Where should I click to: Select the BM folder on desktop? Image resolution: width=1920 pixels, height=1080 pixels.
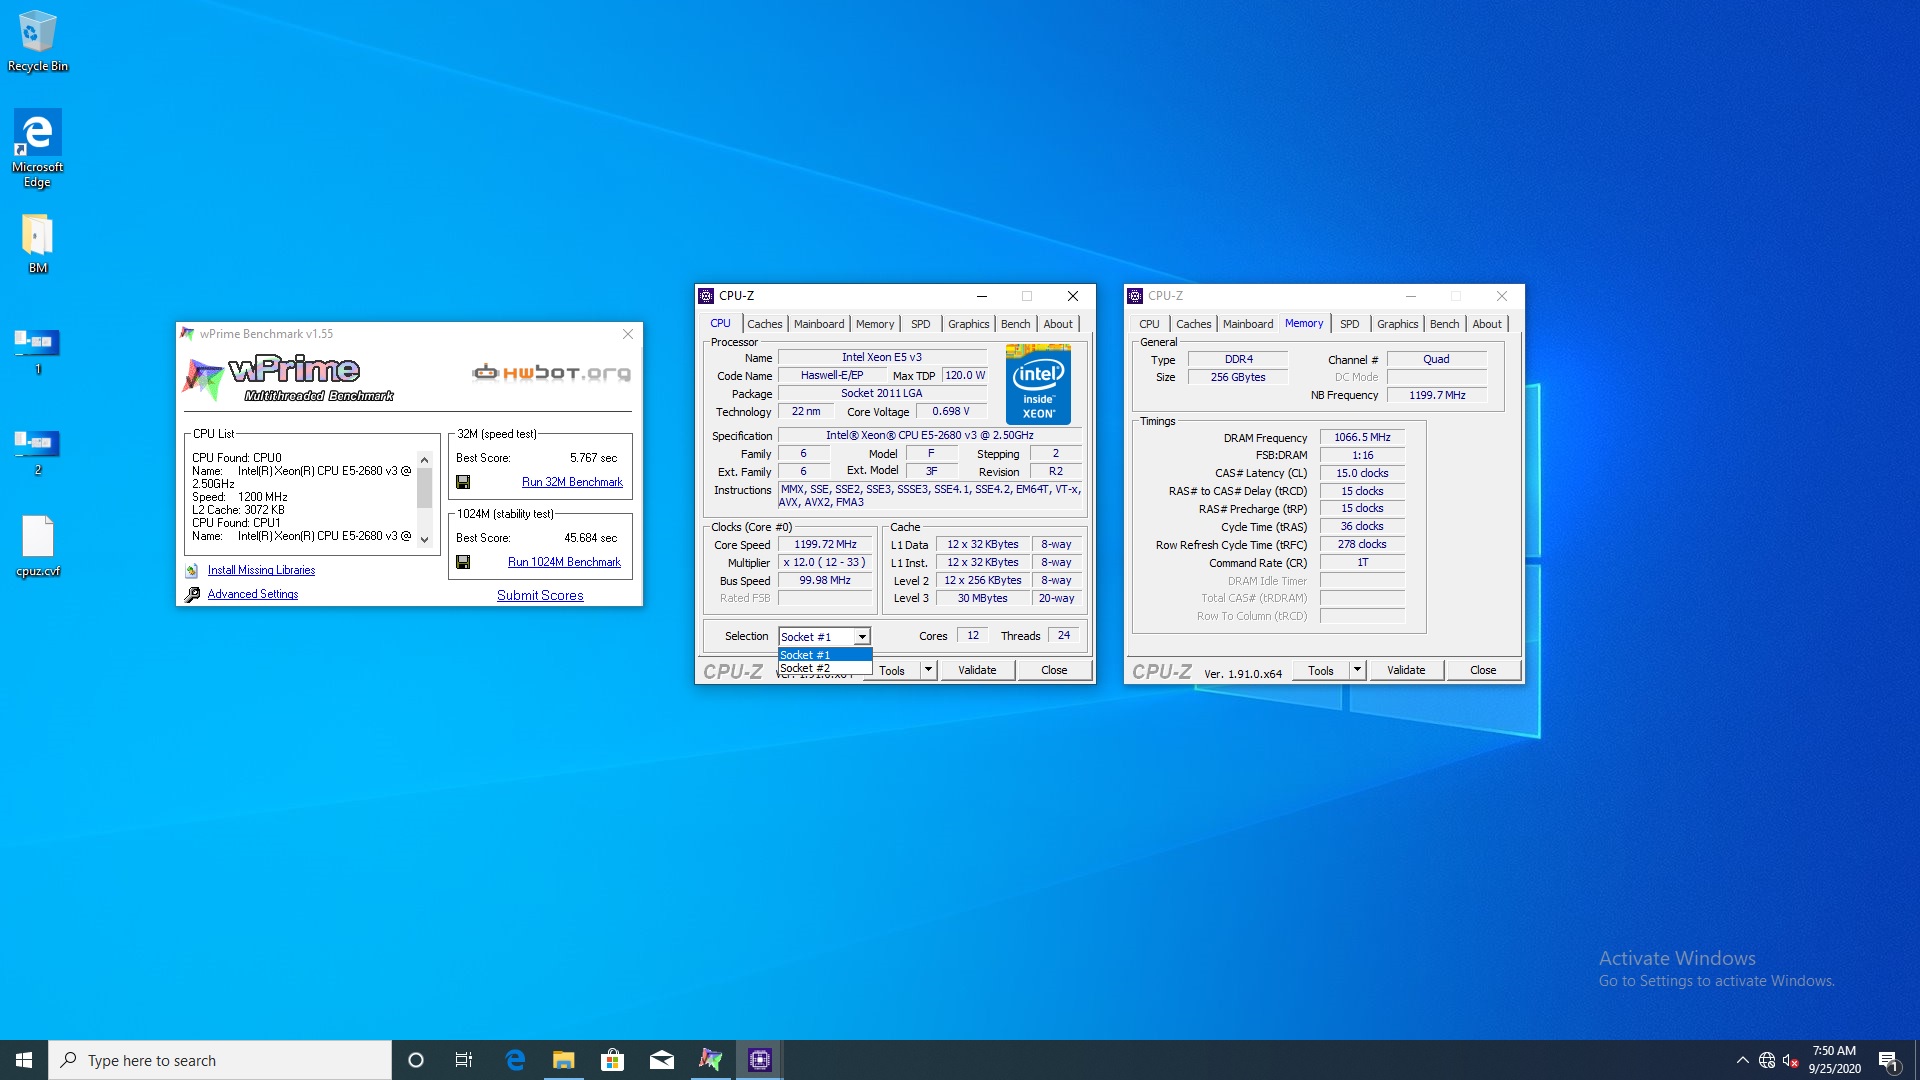coord(37,243)
